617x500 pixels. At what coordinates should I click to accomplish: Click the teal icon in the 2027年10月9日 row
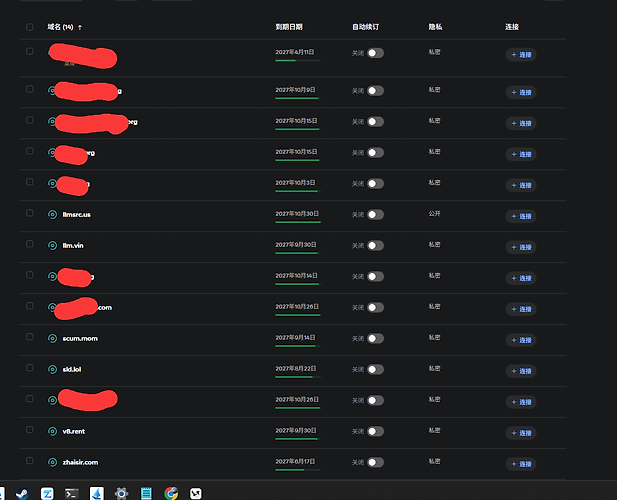52,90
